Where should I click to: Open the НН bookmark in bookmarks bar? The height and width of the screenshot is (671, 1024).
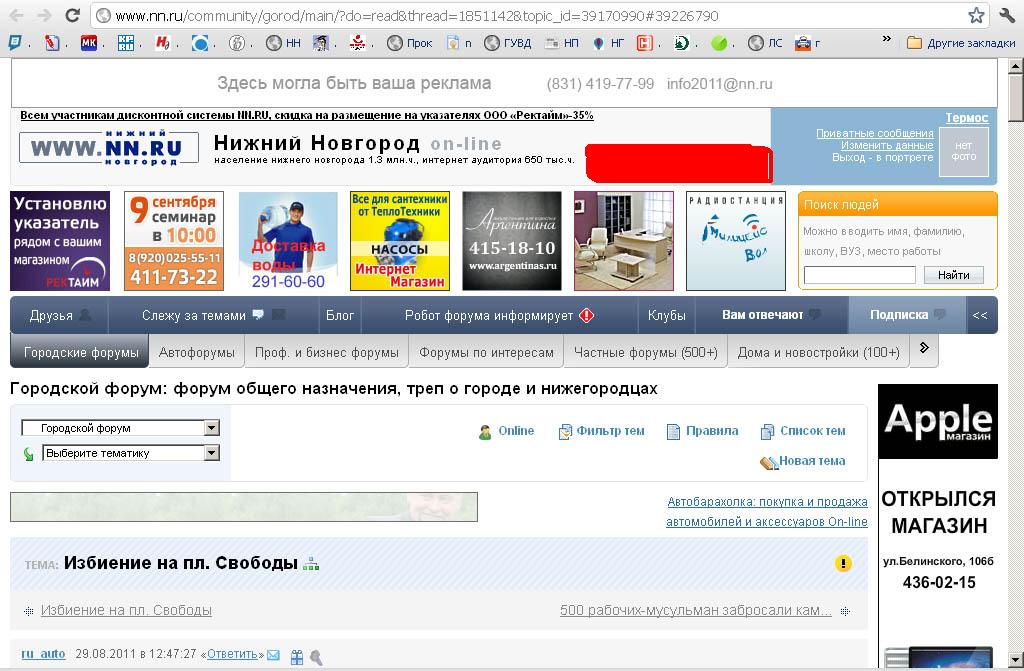(x=283, y=43)
